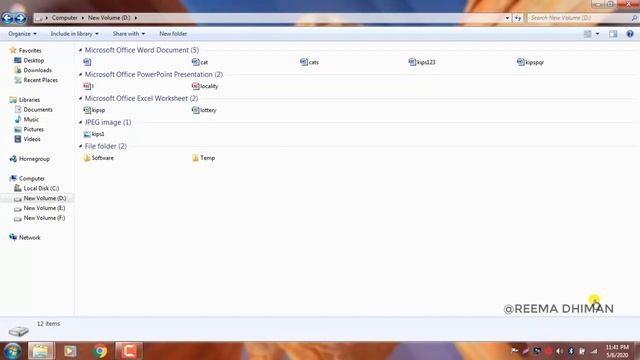This screenshot has width=640, height=360.
Task: Select the kips1 JPEG image
Action: click(93, 134)
